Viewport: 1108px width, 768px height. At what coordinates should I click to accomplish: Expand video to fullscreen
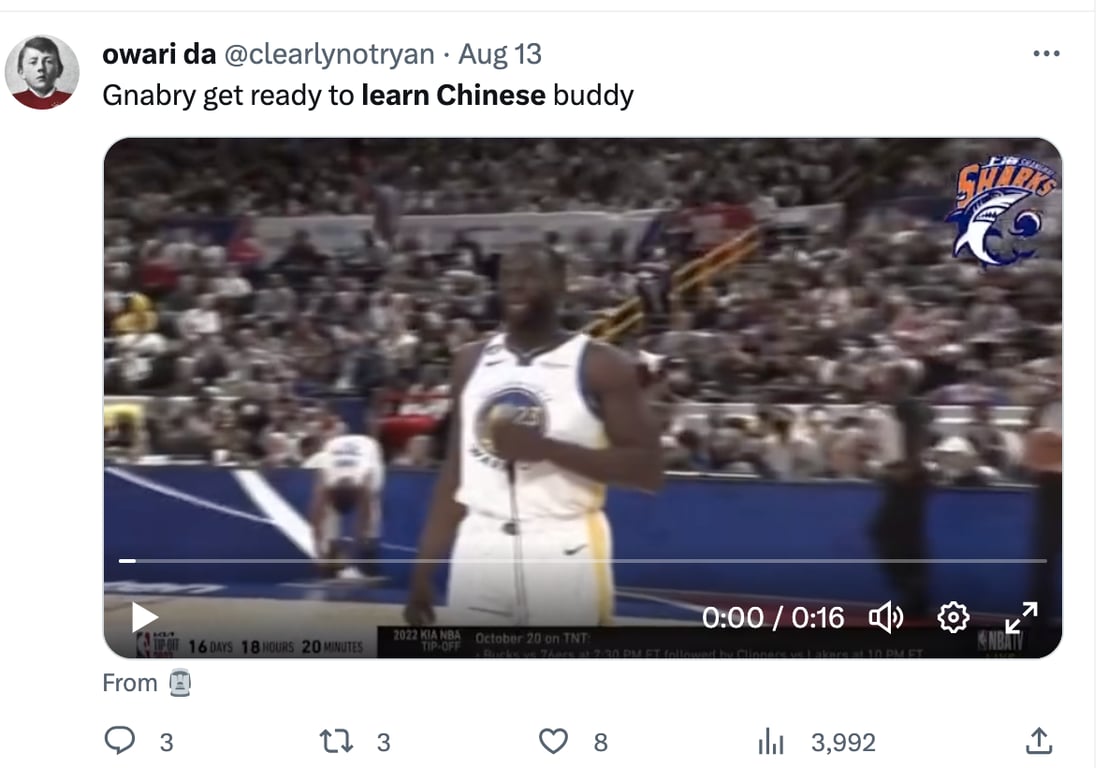(x=1021, y=618)
